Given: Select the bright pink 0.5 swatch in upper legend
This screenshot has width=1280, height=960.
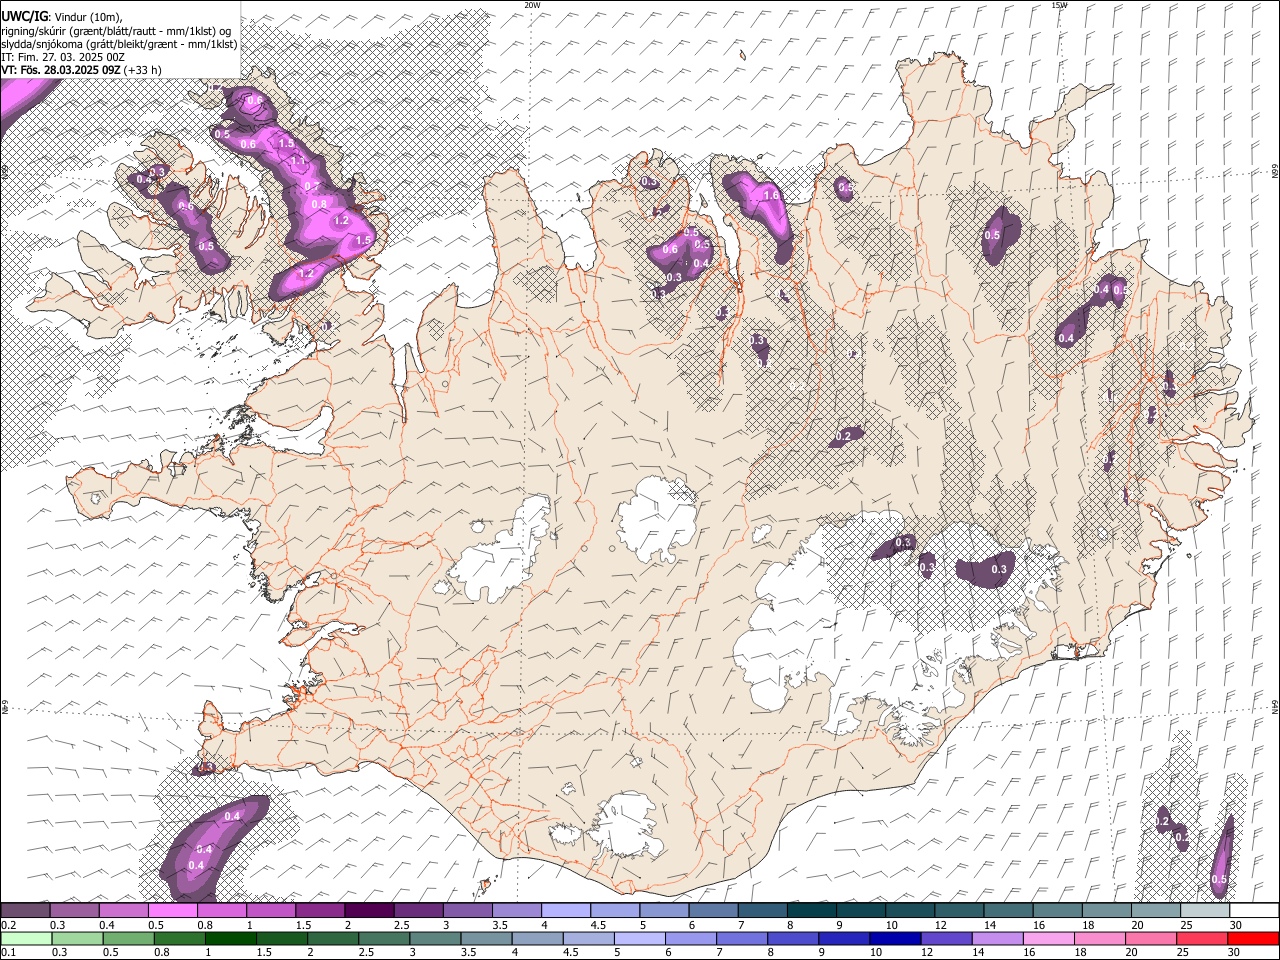Looking at the screenshot, I should pyautogui.click(x=172, y=910).
